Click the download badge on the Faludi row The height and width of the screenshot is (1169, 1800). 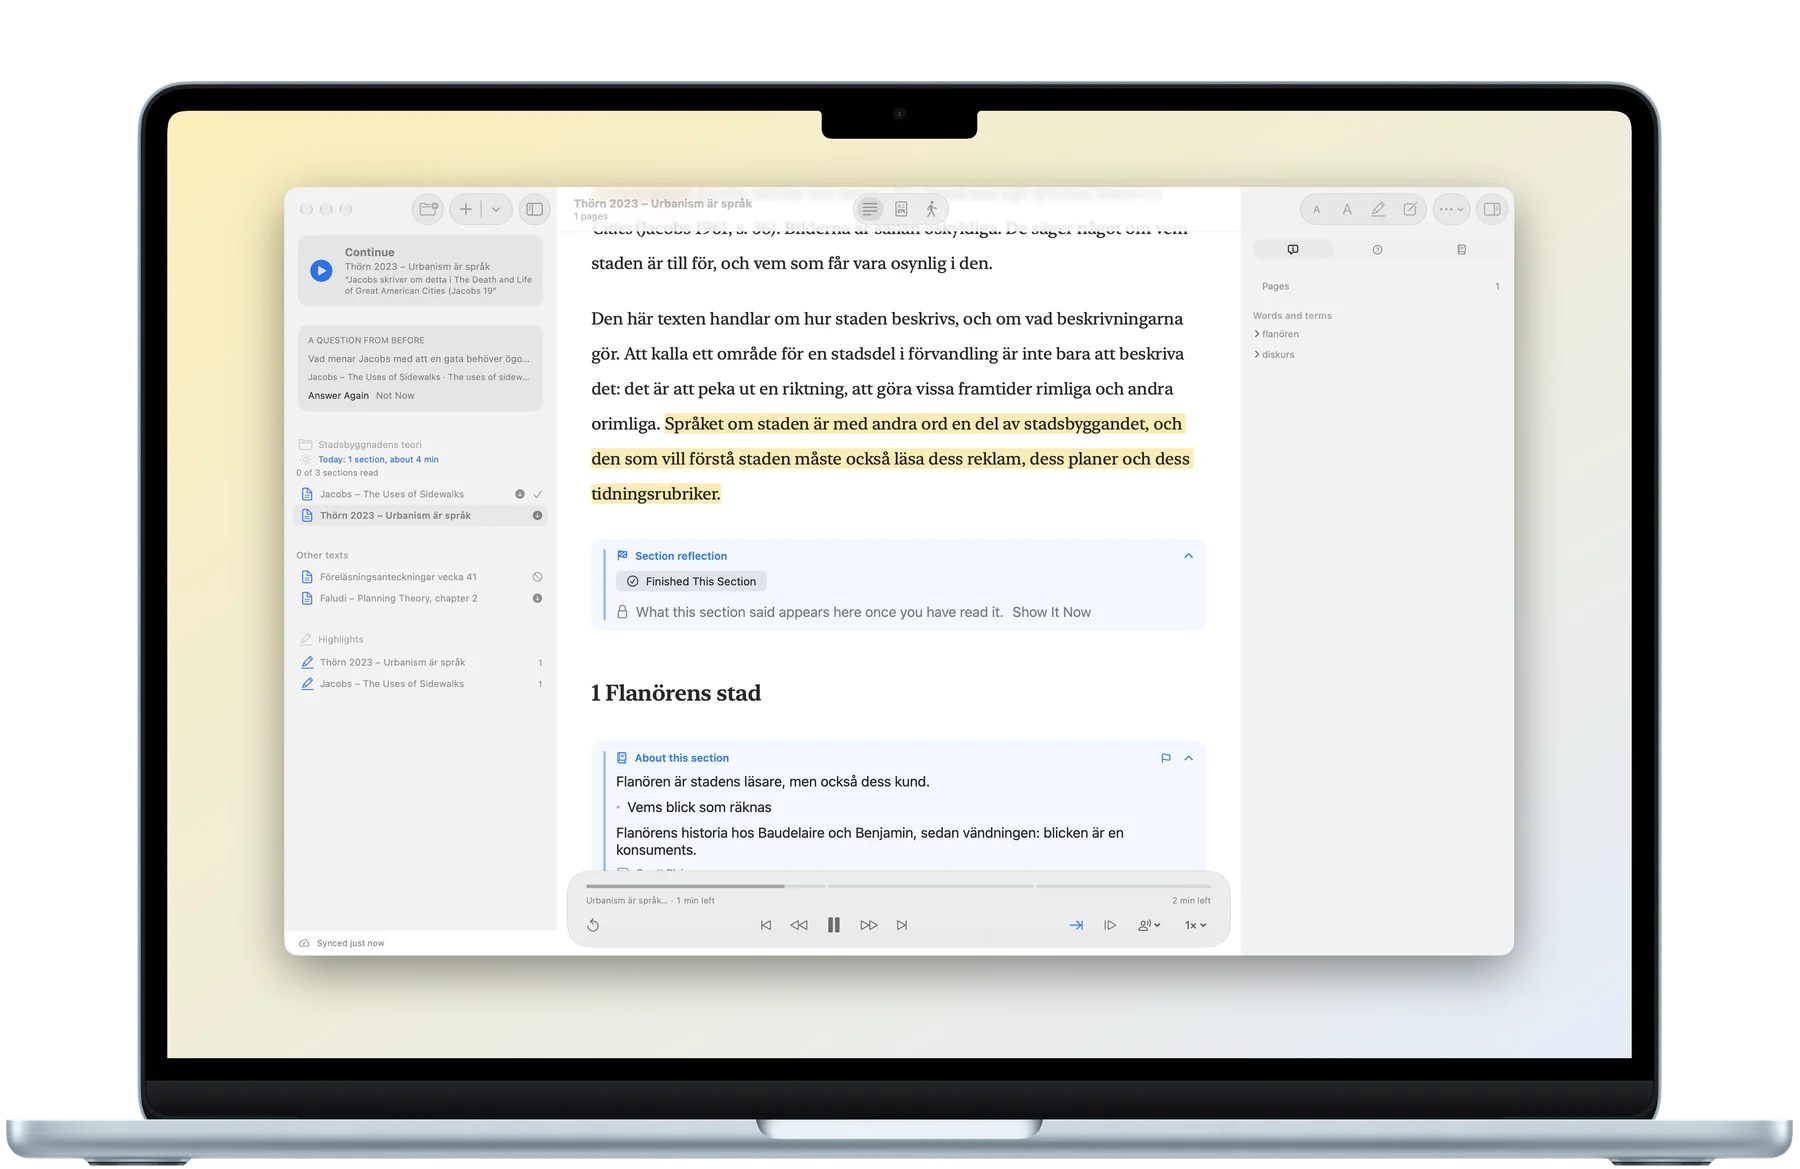click(x=537, y=598)
